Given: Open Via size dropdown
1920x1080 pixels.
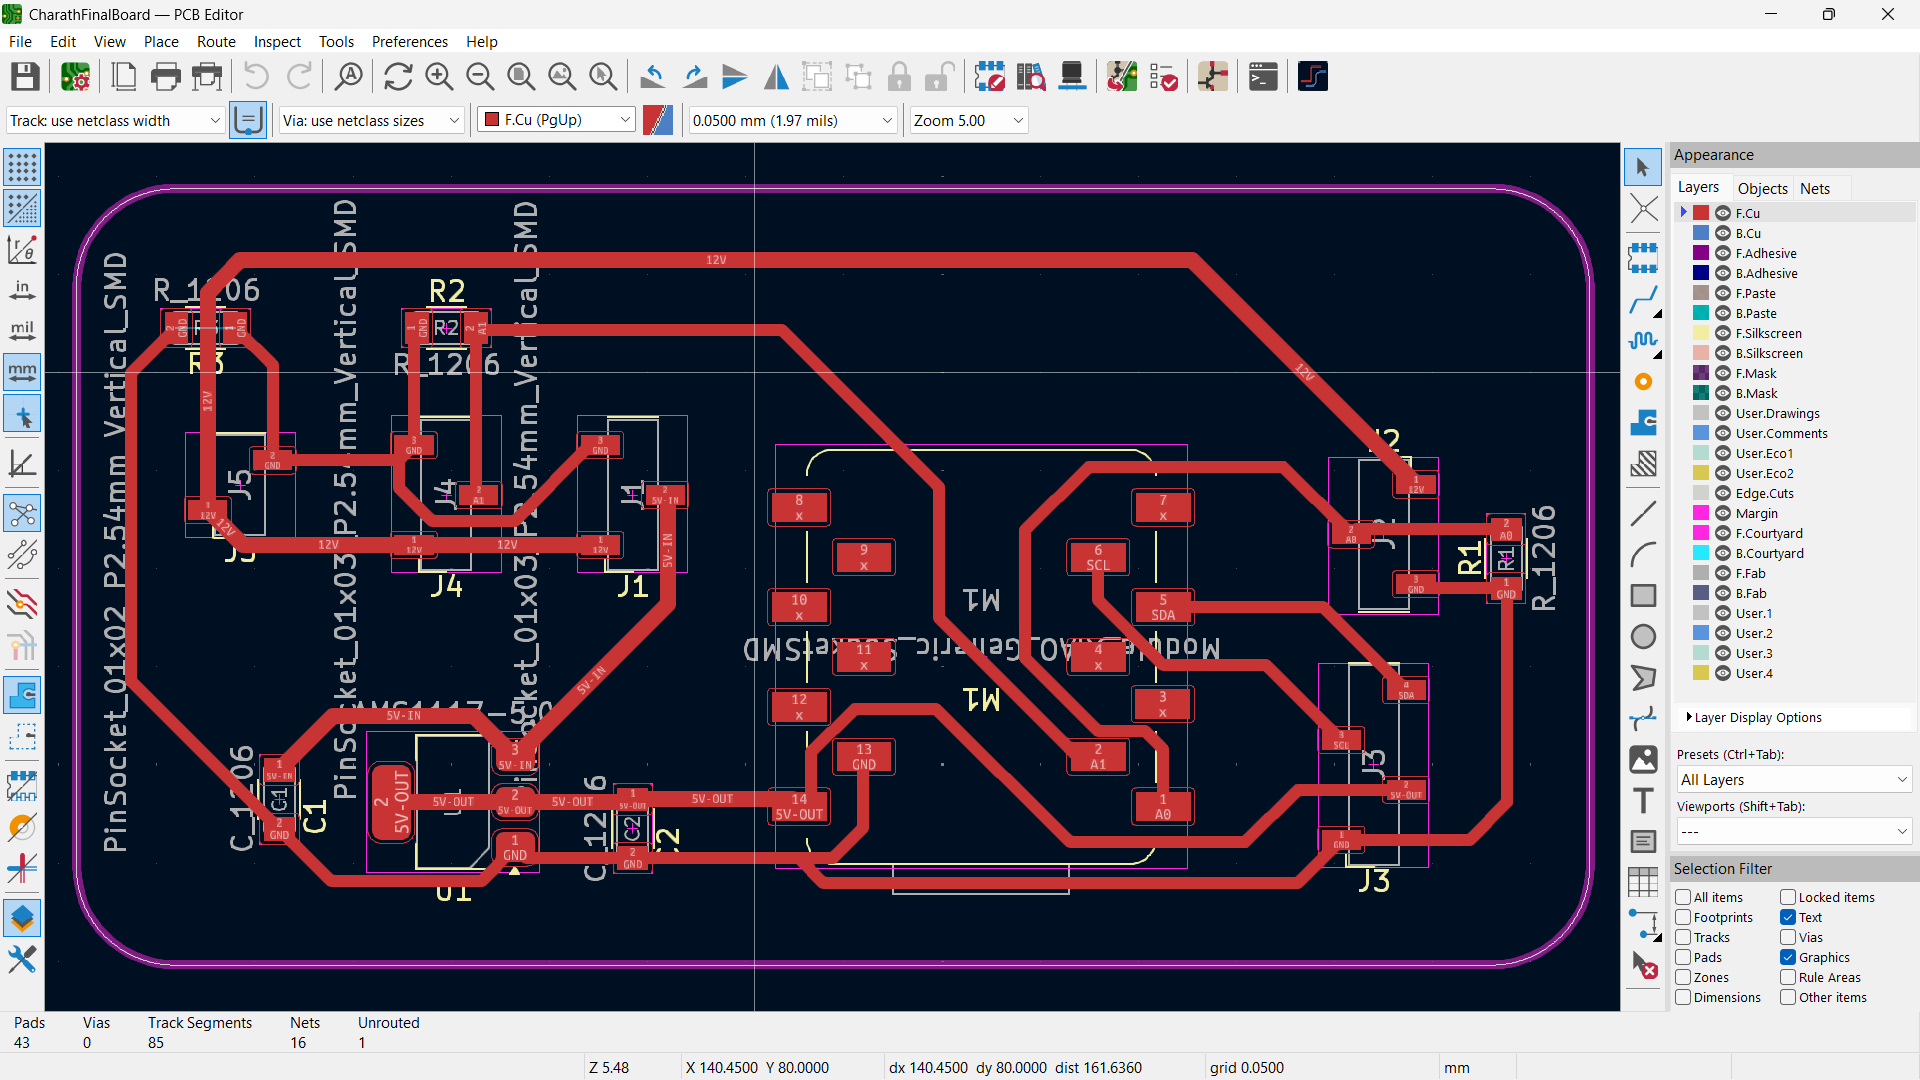Looking at the screenshot, I should tap(371, 120).
